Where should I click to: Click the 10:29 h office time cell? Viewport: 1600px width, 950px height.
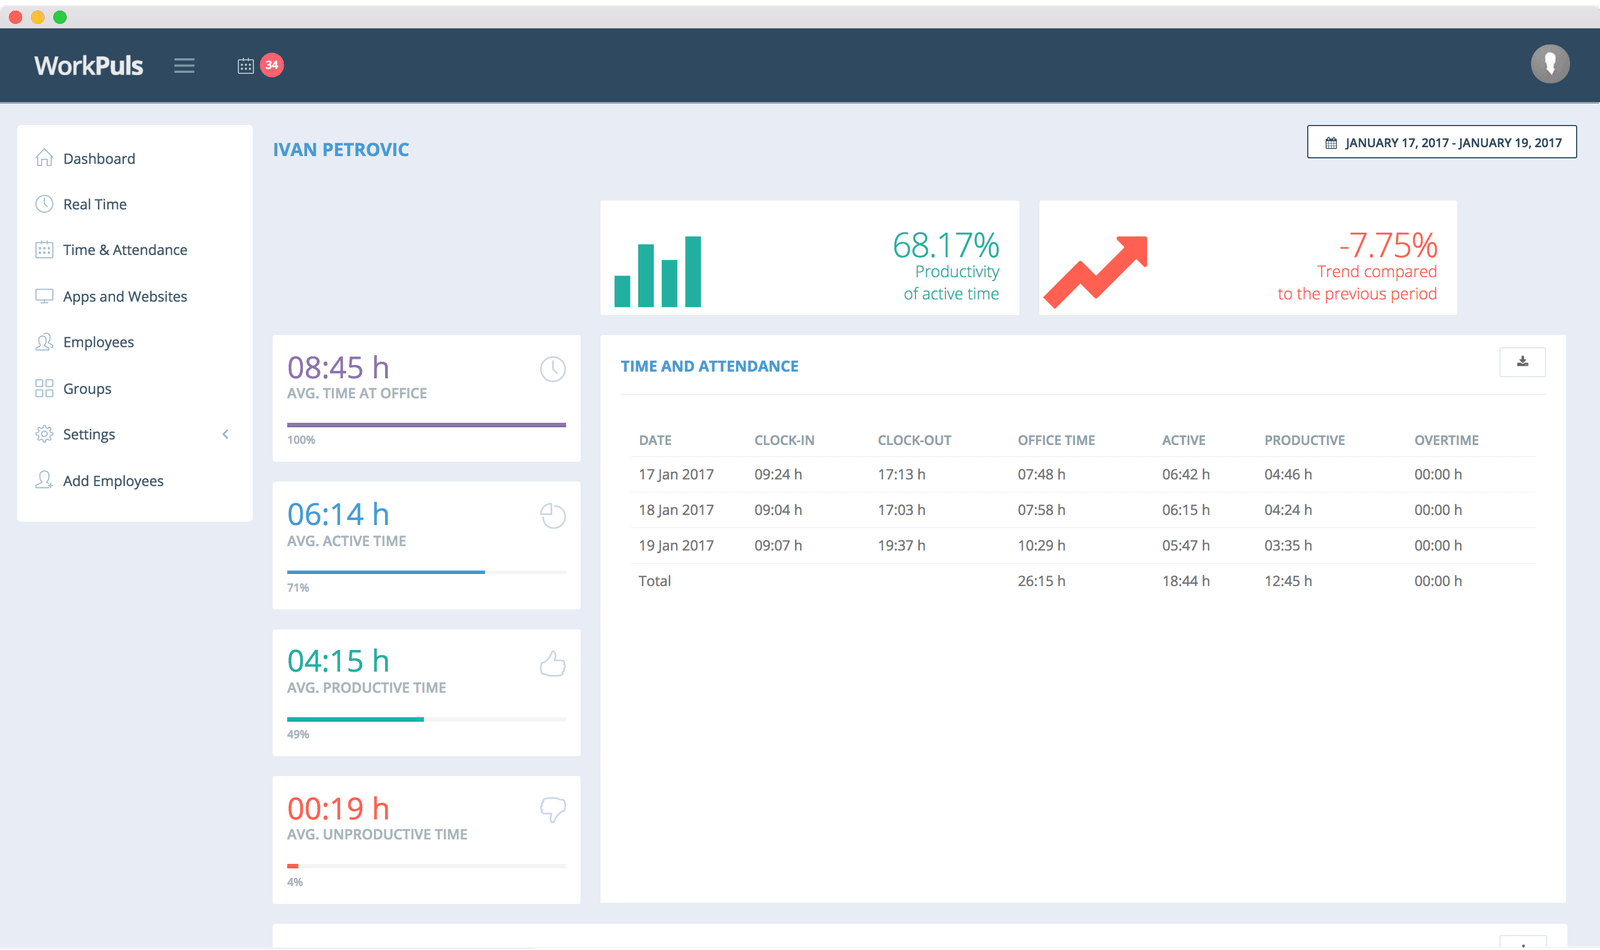click(x=1041, y=546)
